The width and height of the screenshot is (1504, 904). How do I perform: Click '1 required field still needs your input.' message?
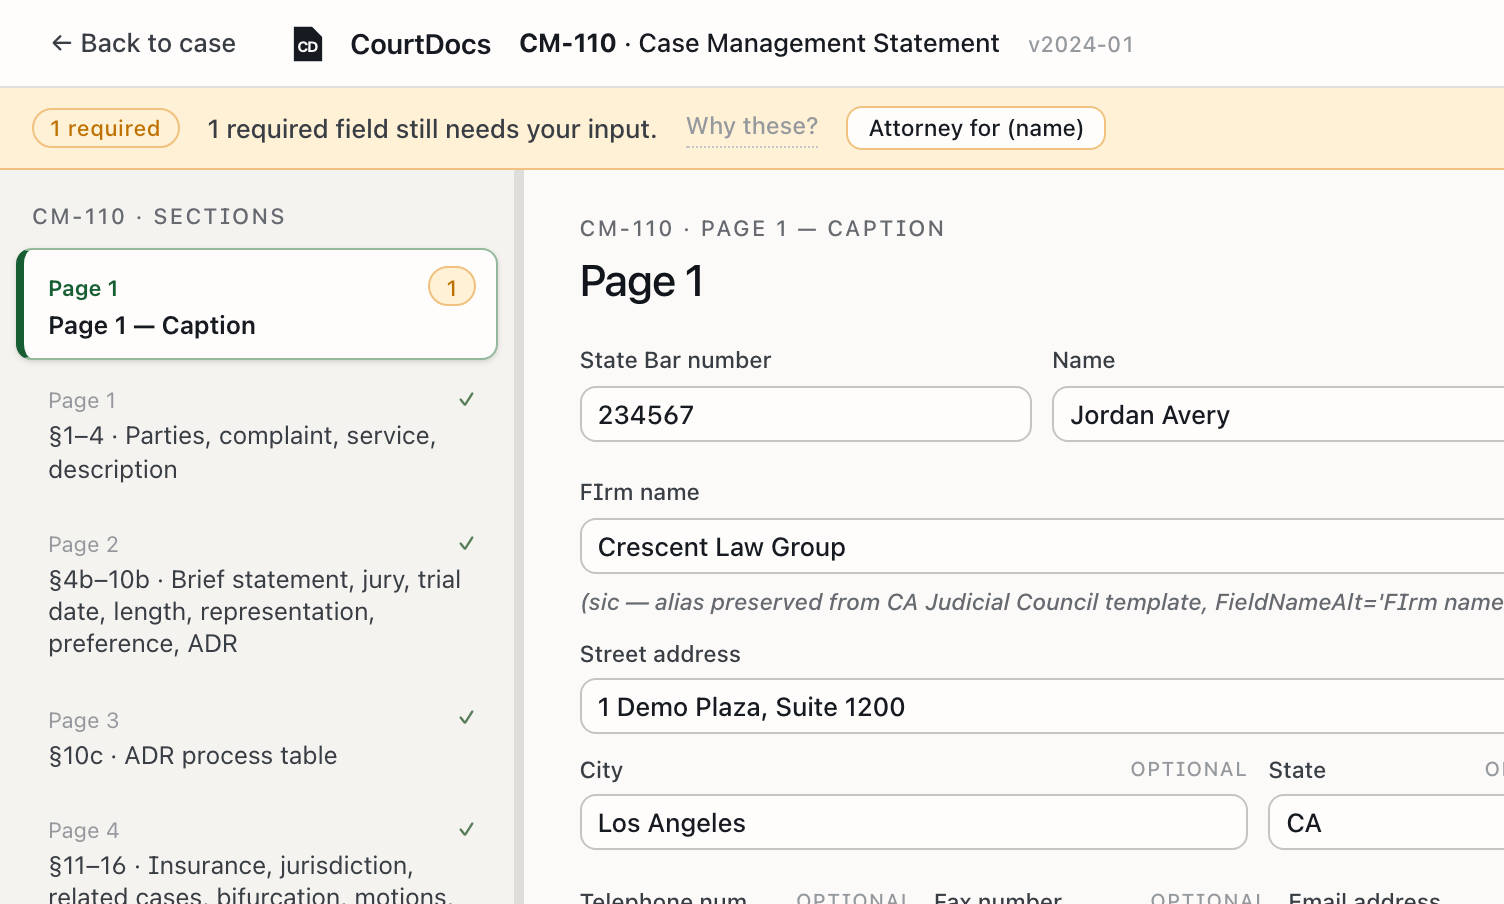[x=432, y=129]
